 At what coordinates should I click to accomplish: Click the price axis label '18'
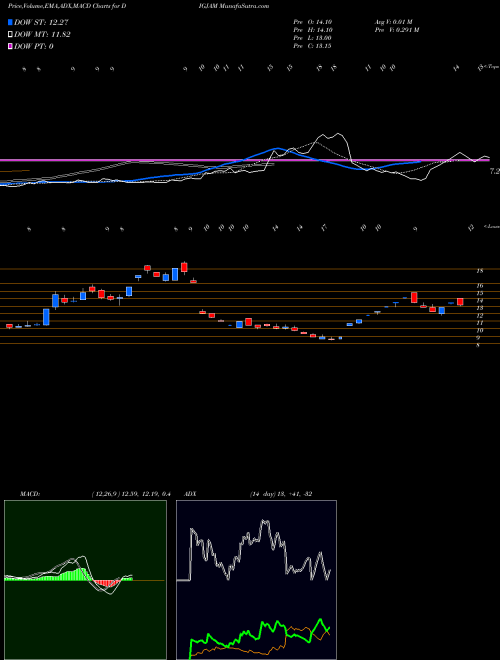click(x=479, y=271)
